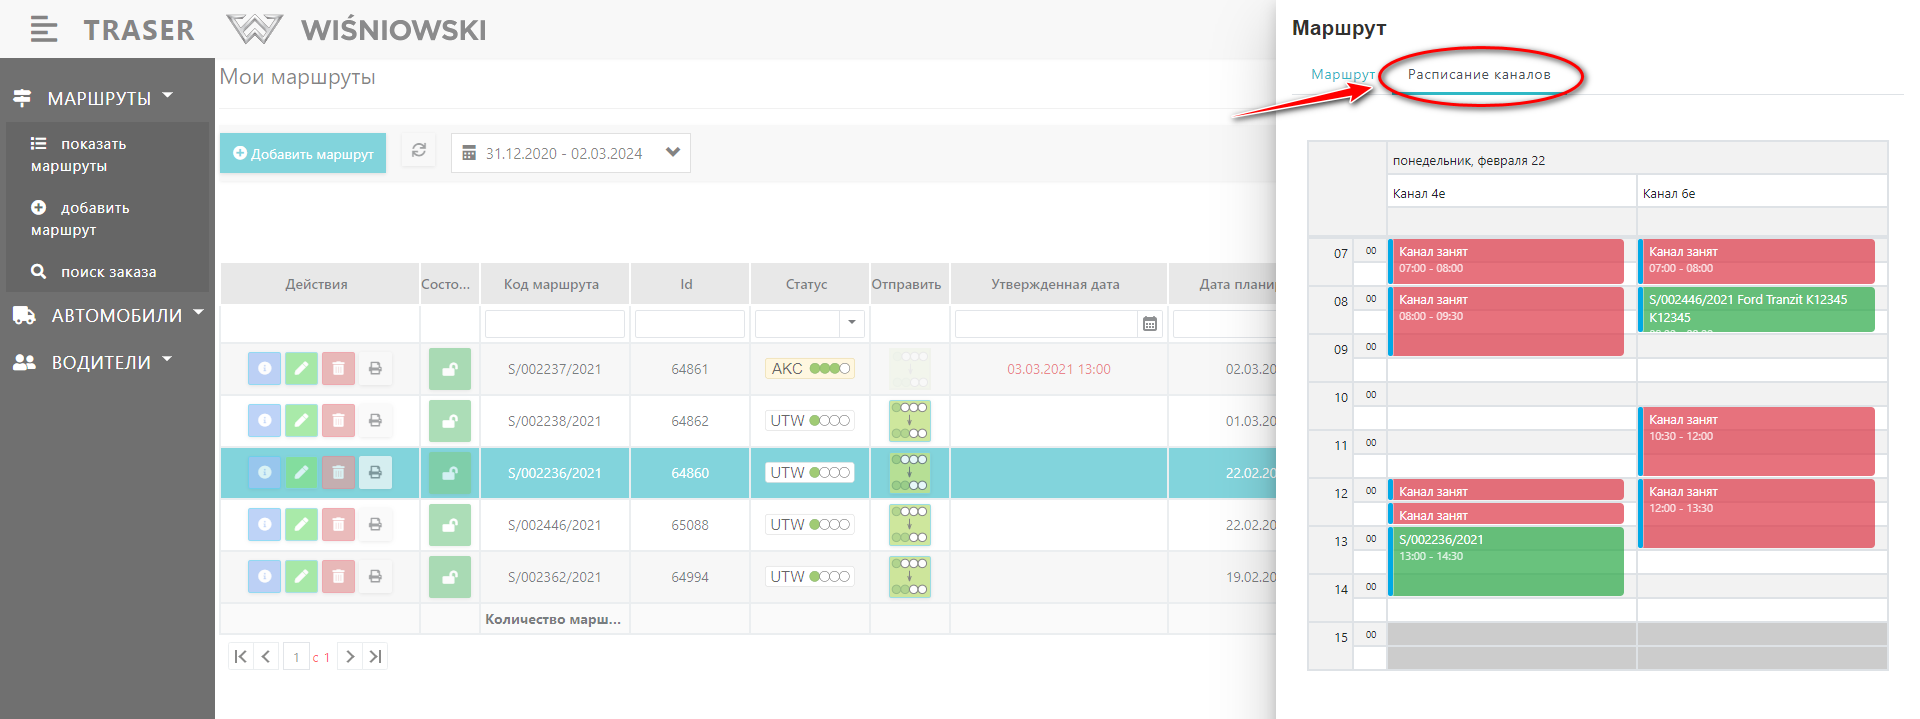Click the refresh icon next to Add route
This screenshot has width=1920, height=719.
click(x=419, y=151)
